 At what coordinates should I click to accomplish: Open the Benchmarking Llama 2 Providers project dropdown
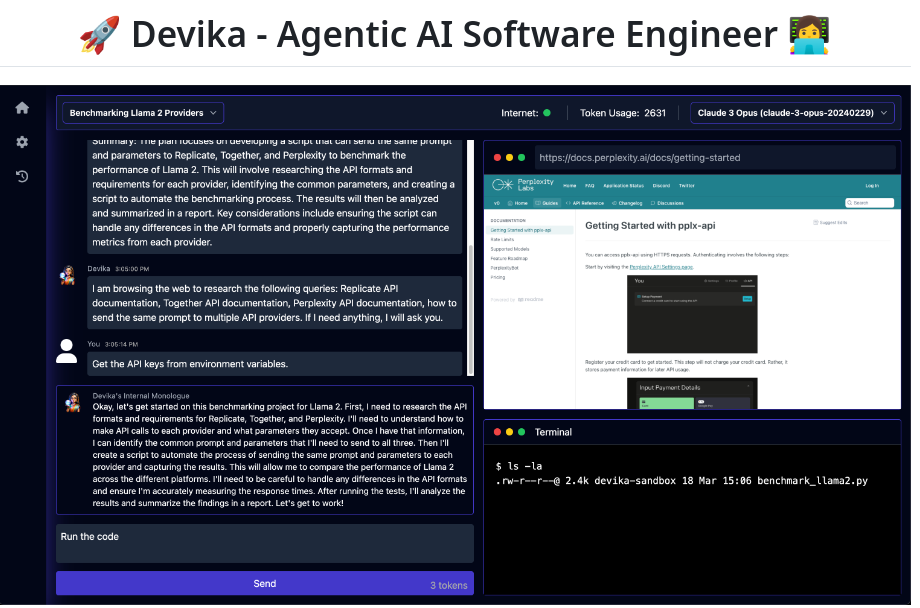(141, 113)
